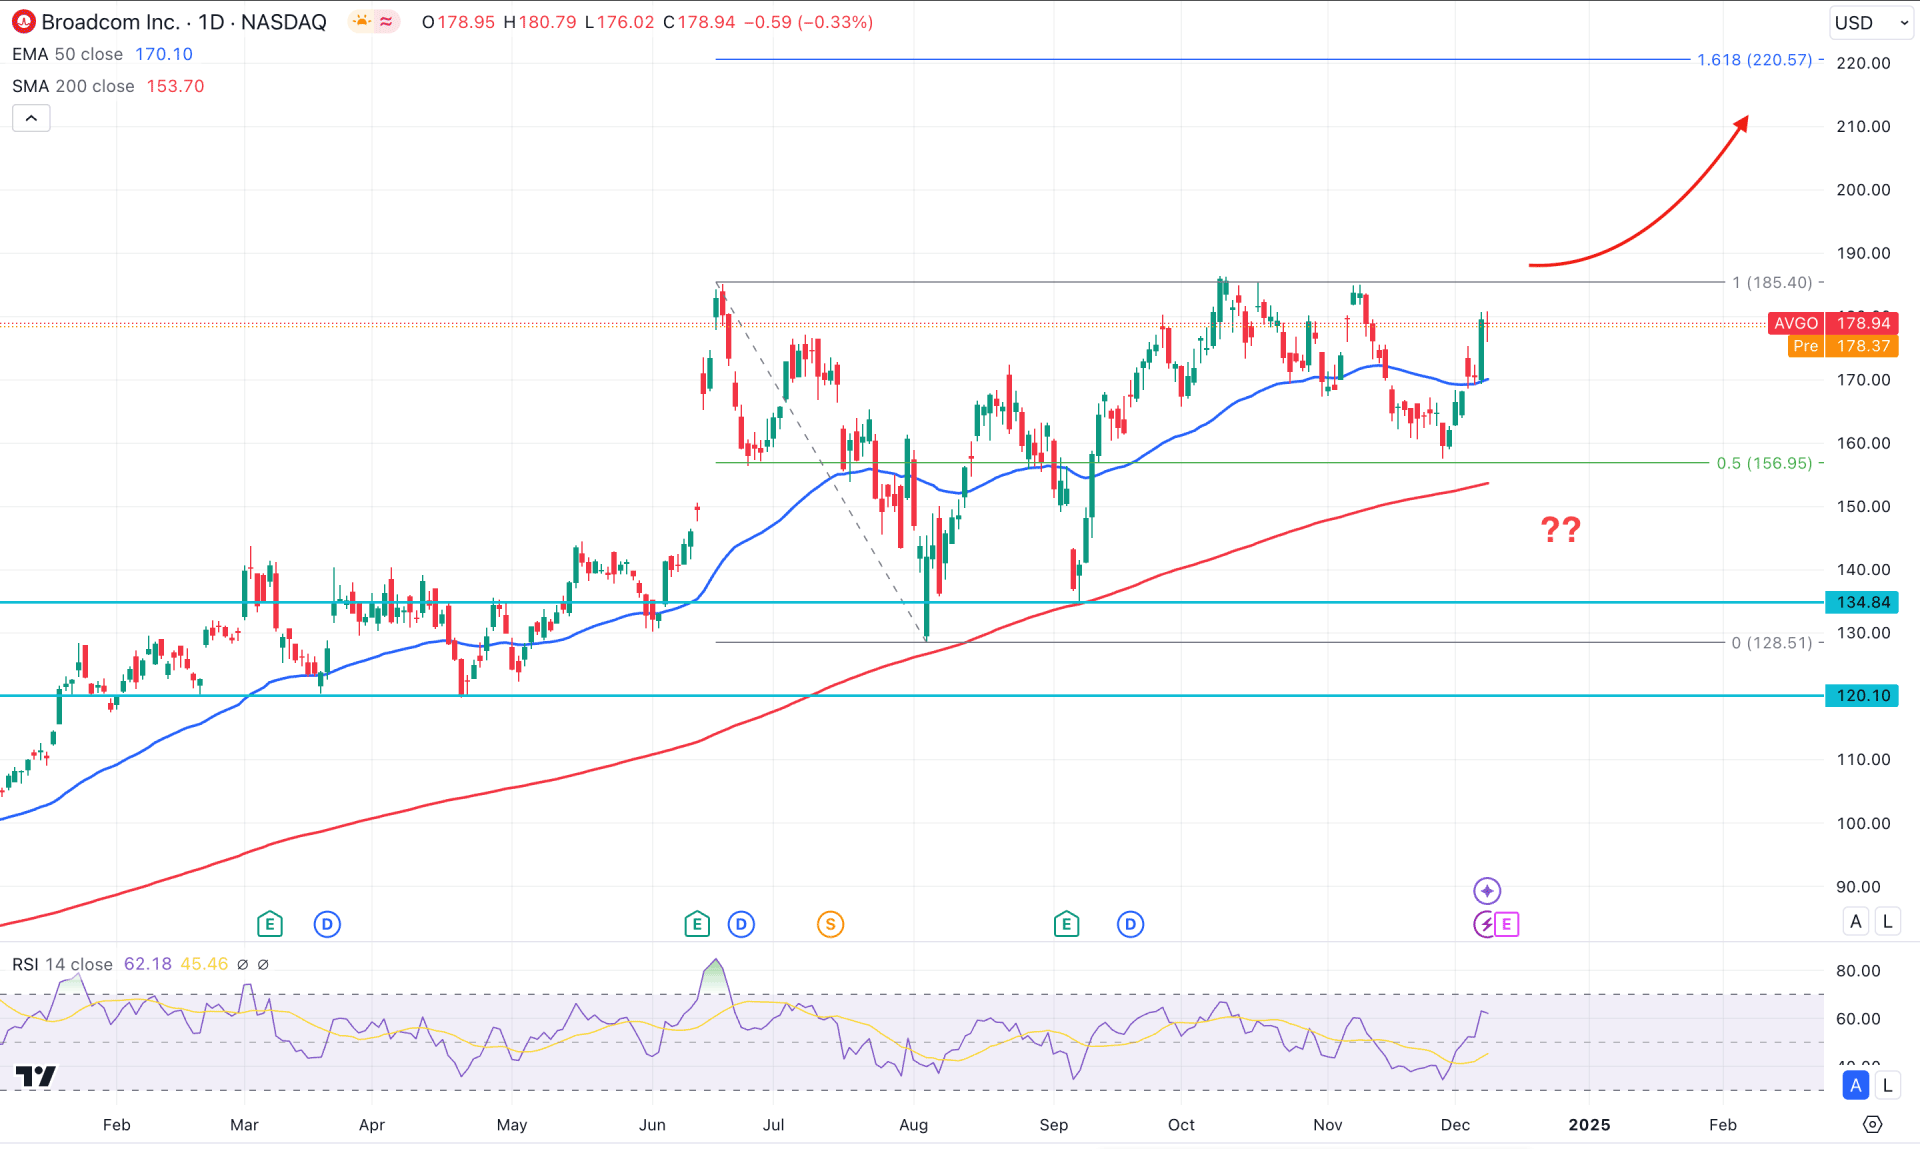
Task: Select the 1 (185.40) Fibonacci level label
Action: coord(1772,283)
